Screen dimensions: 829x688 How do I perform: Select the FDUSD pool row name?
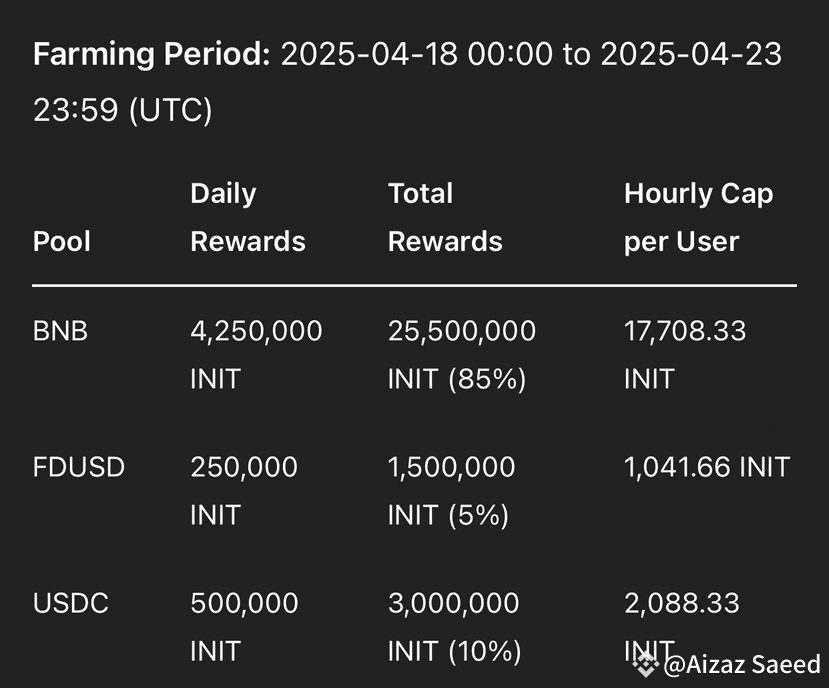pos(79,467)
